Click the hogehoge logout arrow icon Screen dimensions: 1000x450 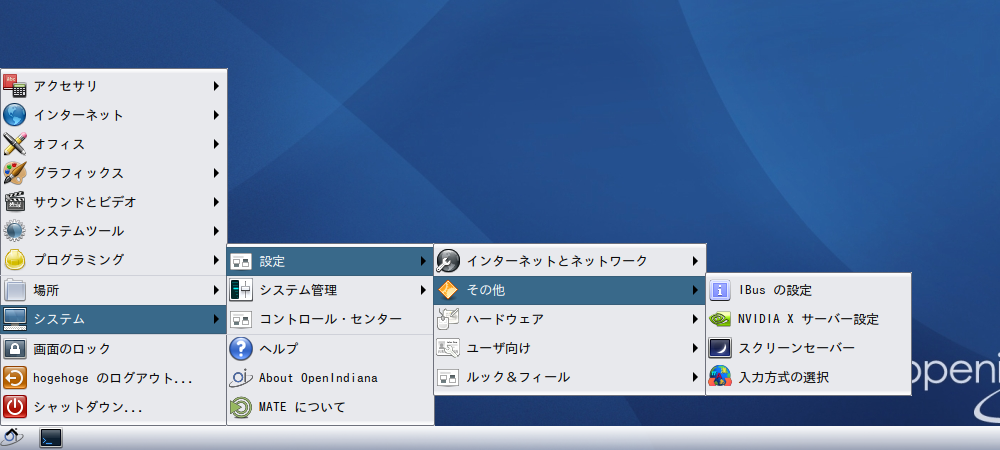pyautogui.click(x=15, y=378)
